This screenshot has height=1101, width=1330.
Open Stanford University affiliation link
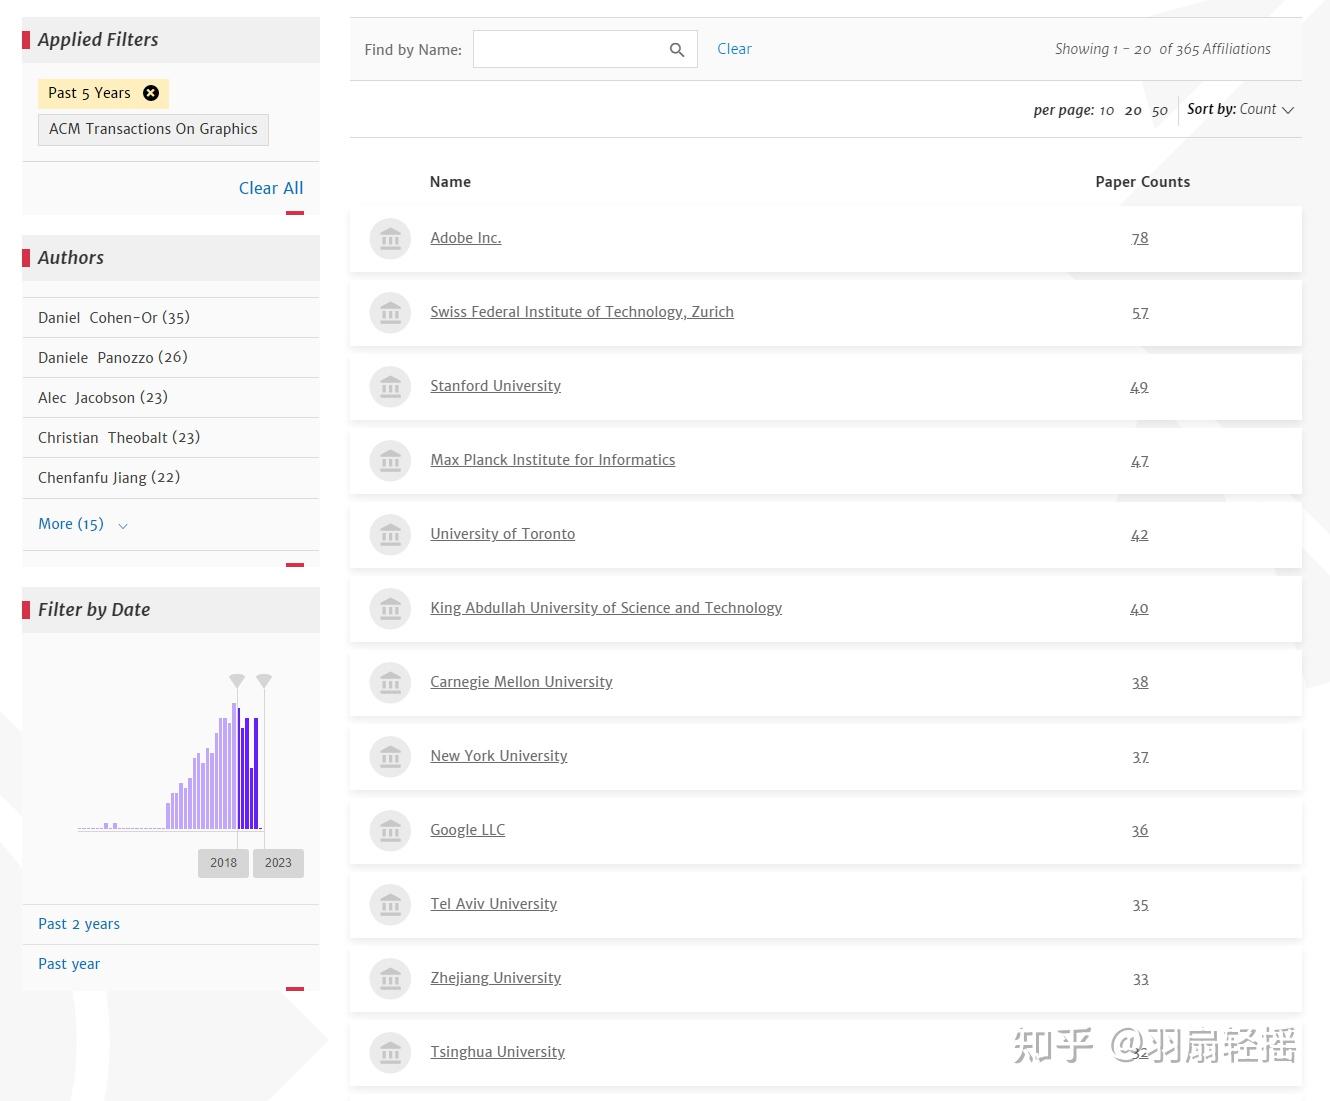pos(495,386)
